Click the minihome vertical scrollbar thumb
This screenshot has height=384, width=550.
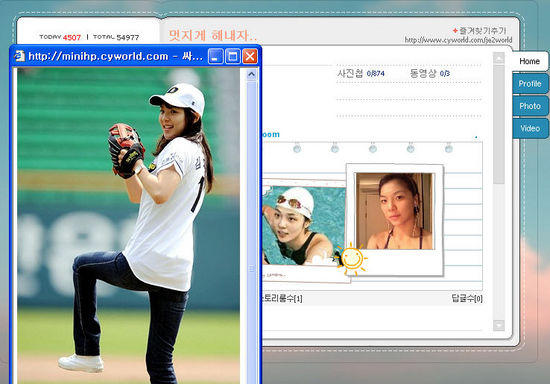[x=498, y=124]
